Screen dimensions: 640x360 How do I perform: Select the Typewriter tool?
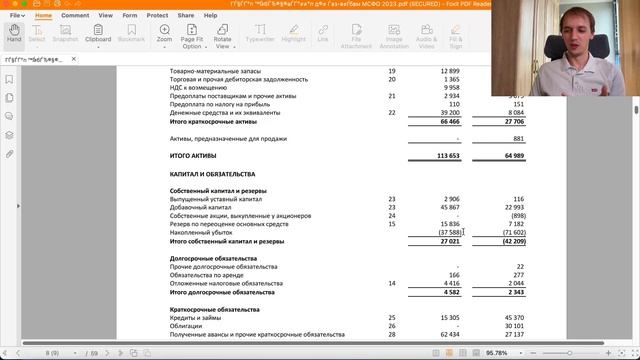(x=260, y=34)
